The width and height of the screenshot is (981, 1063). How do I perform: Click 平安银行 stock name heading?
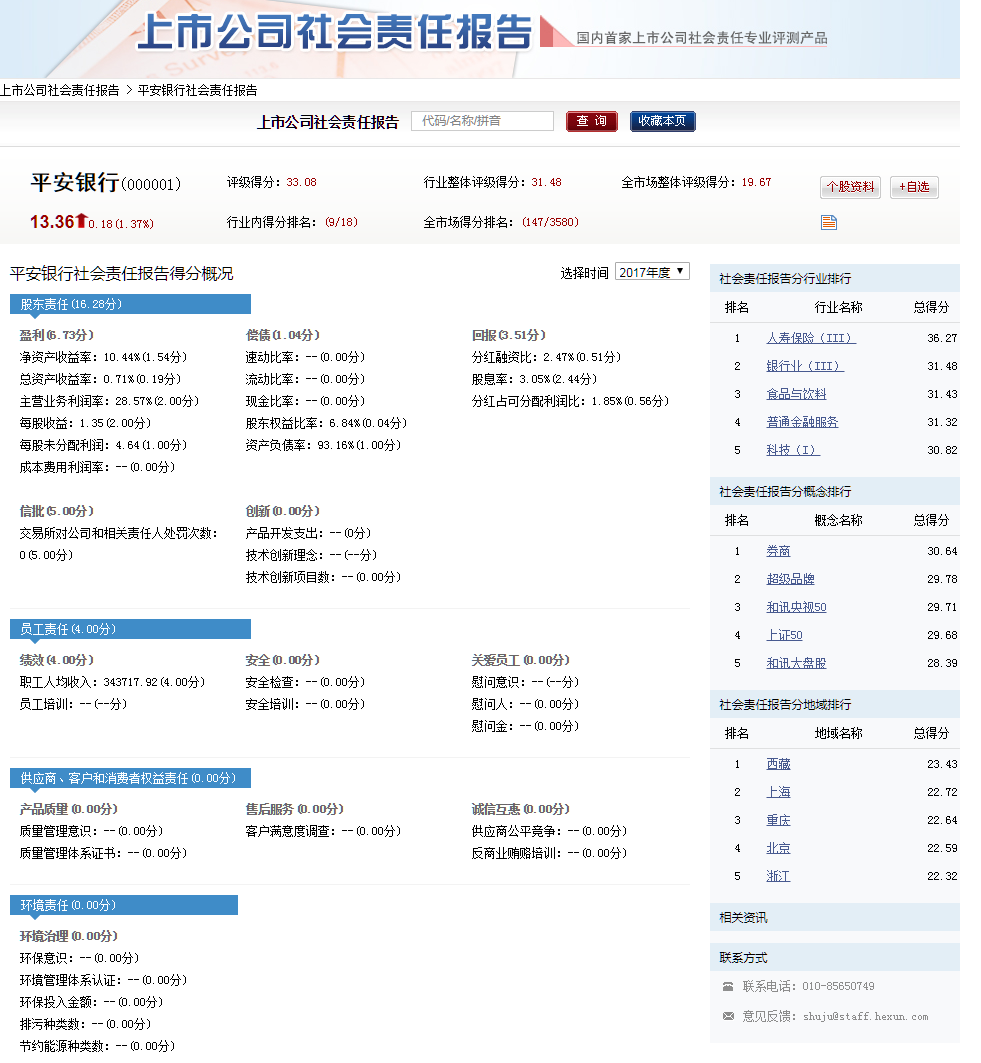(75, 182)
